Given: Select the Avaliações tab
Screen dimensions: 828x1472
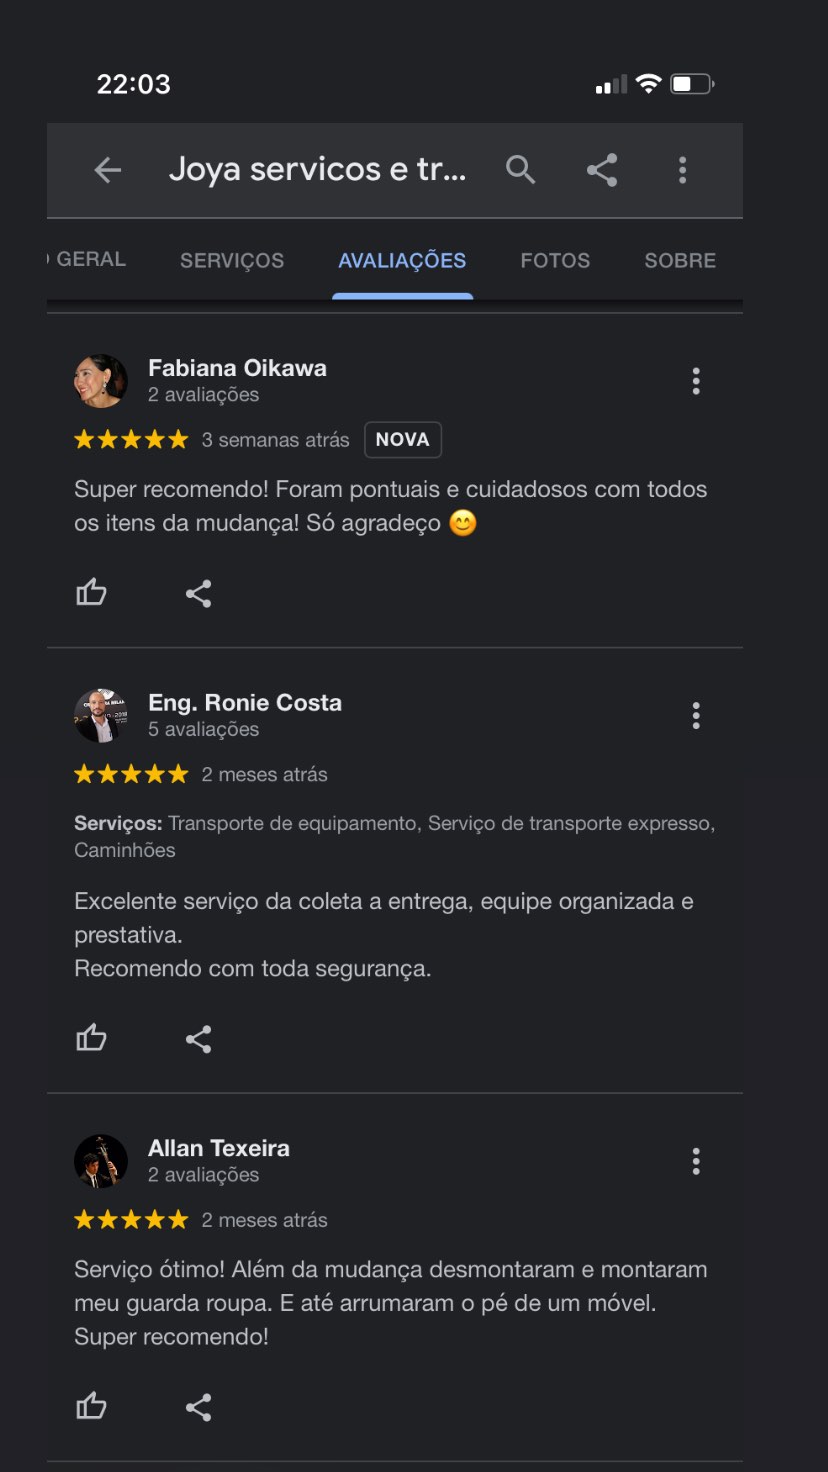Looking at the screenshot, I should coord(402,261).
